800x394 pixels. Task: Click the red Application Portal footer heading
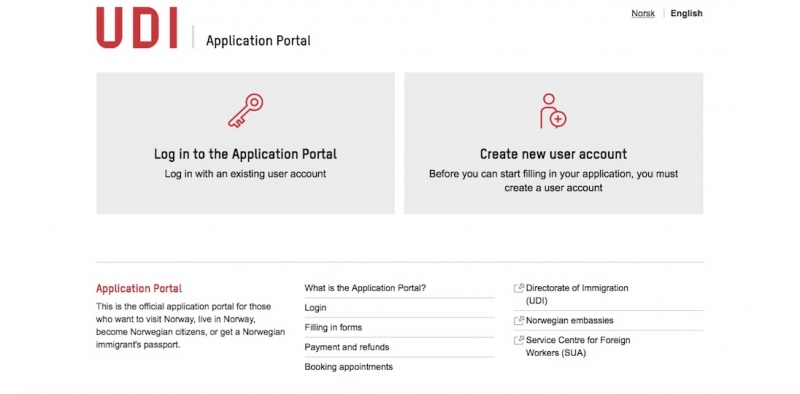click(x=139, y=289)
